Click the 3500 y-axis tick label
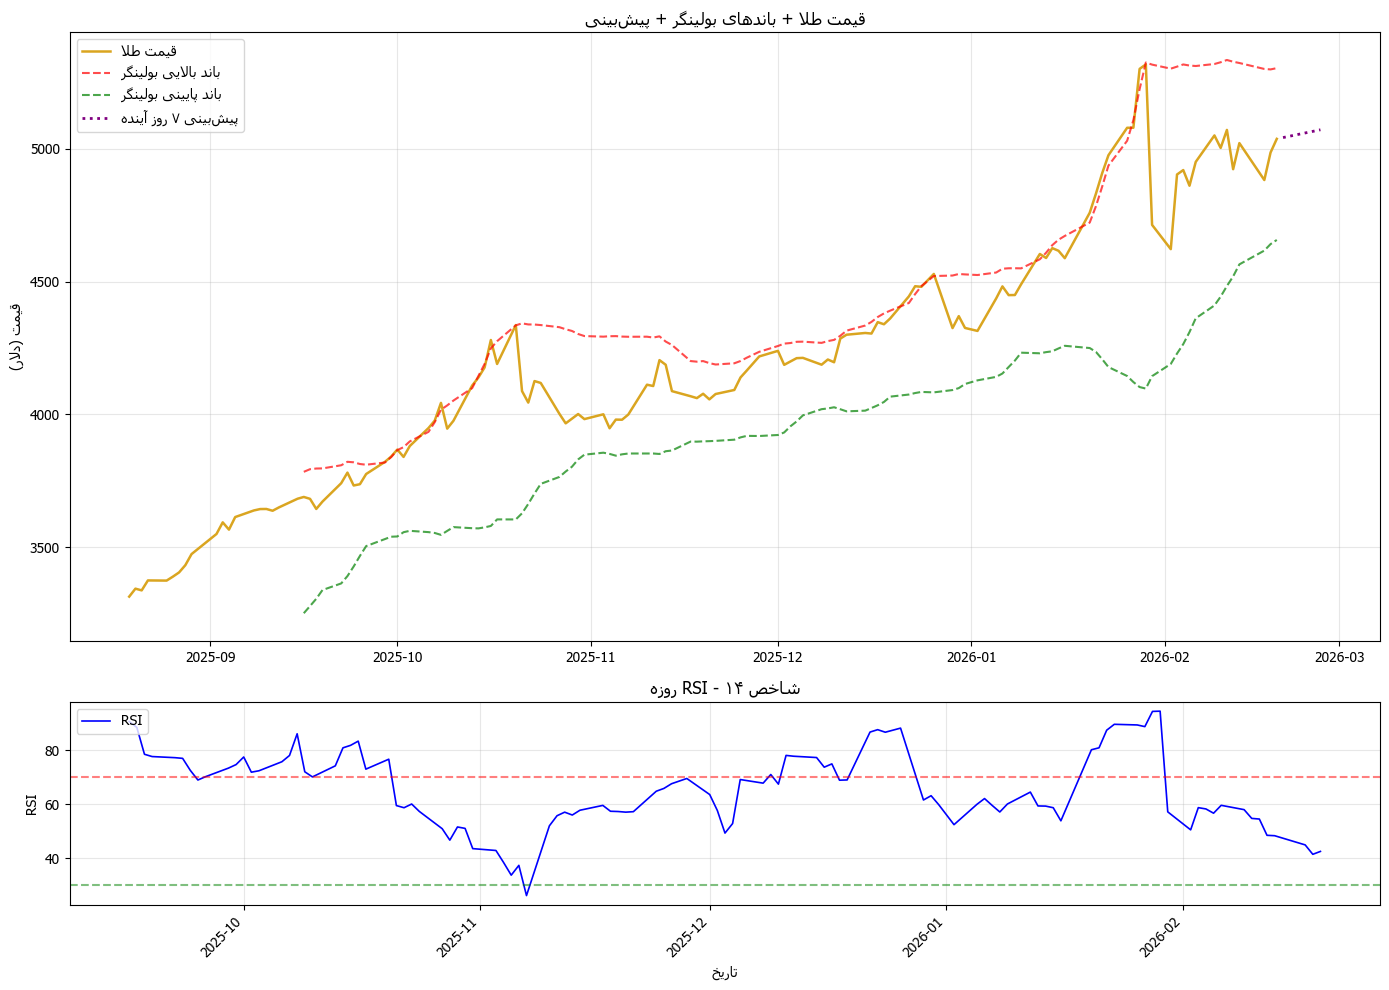The height and width of the screenshot is (990, 1389). click(x=47, y=548)
